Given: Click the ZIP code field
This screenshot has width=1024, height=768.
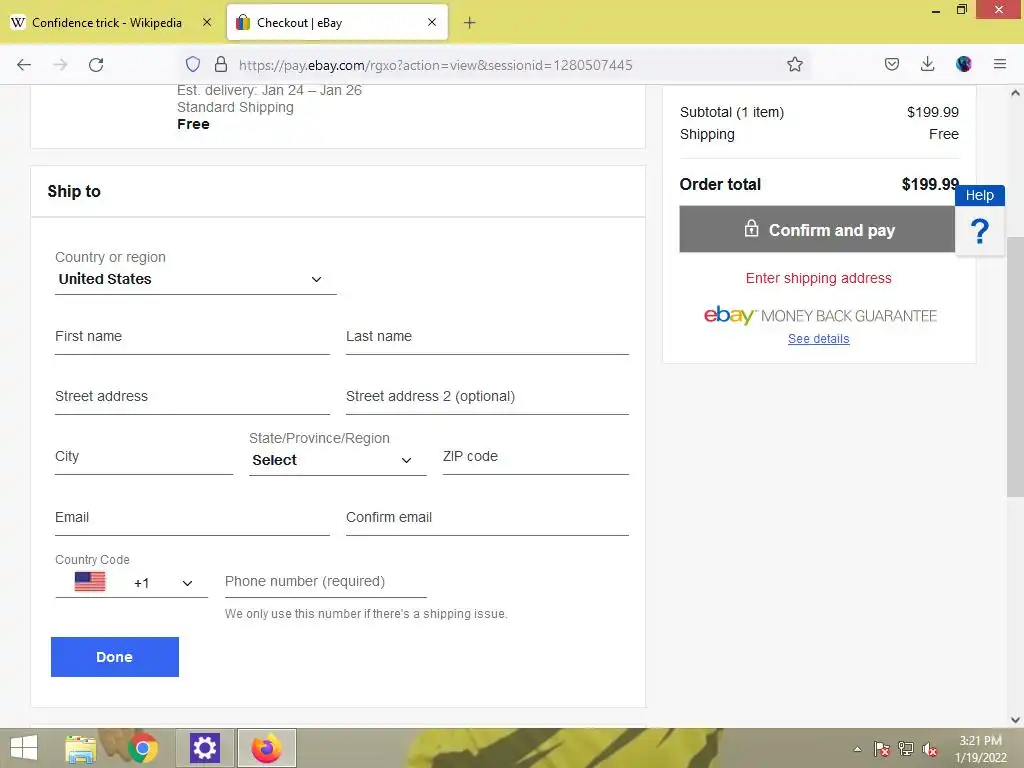Looking at the screenshot, I should (x=536, y=458).
